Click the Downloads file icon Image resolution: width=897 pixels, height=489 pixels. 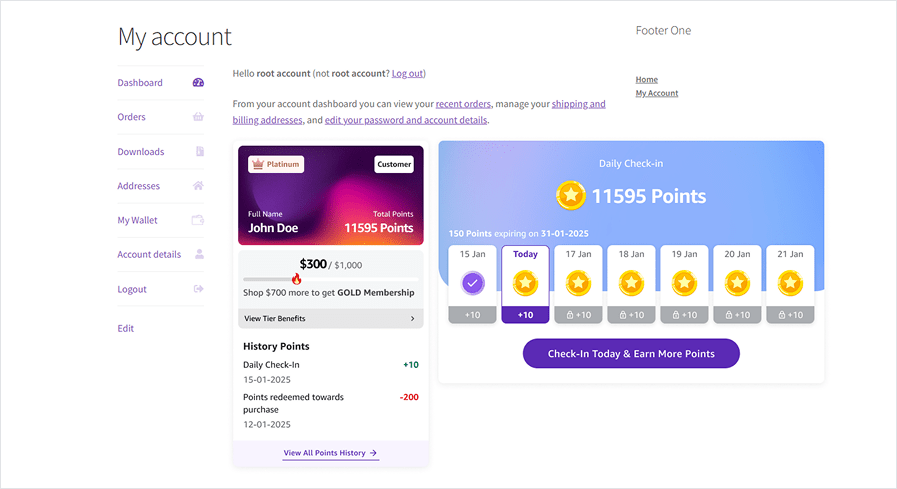(x=199, y=152)
